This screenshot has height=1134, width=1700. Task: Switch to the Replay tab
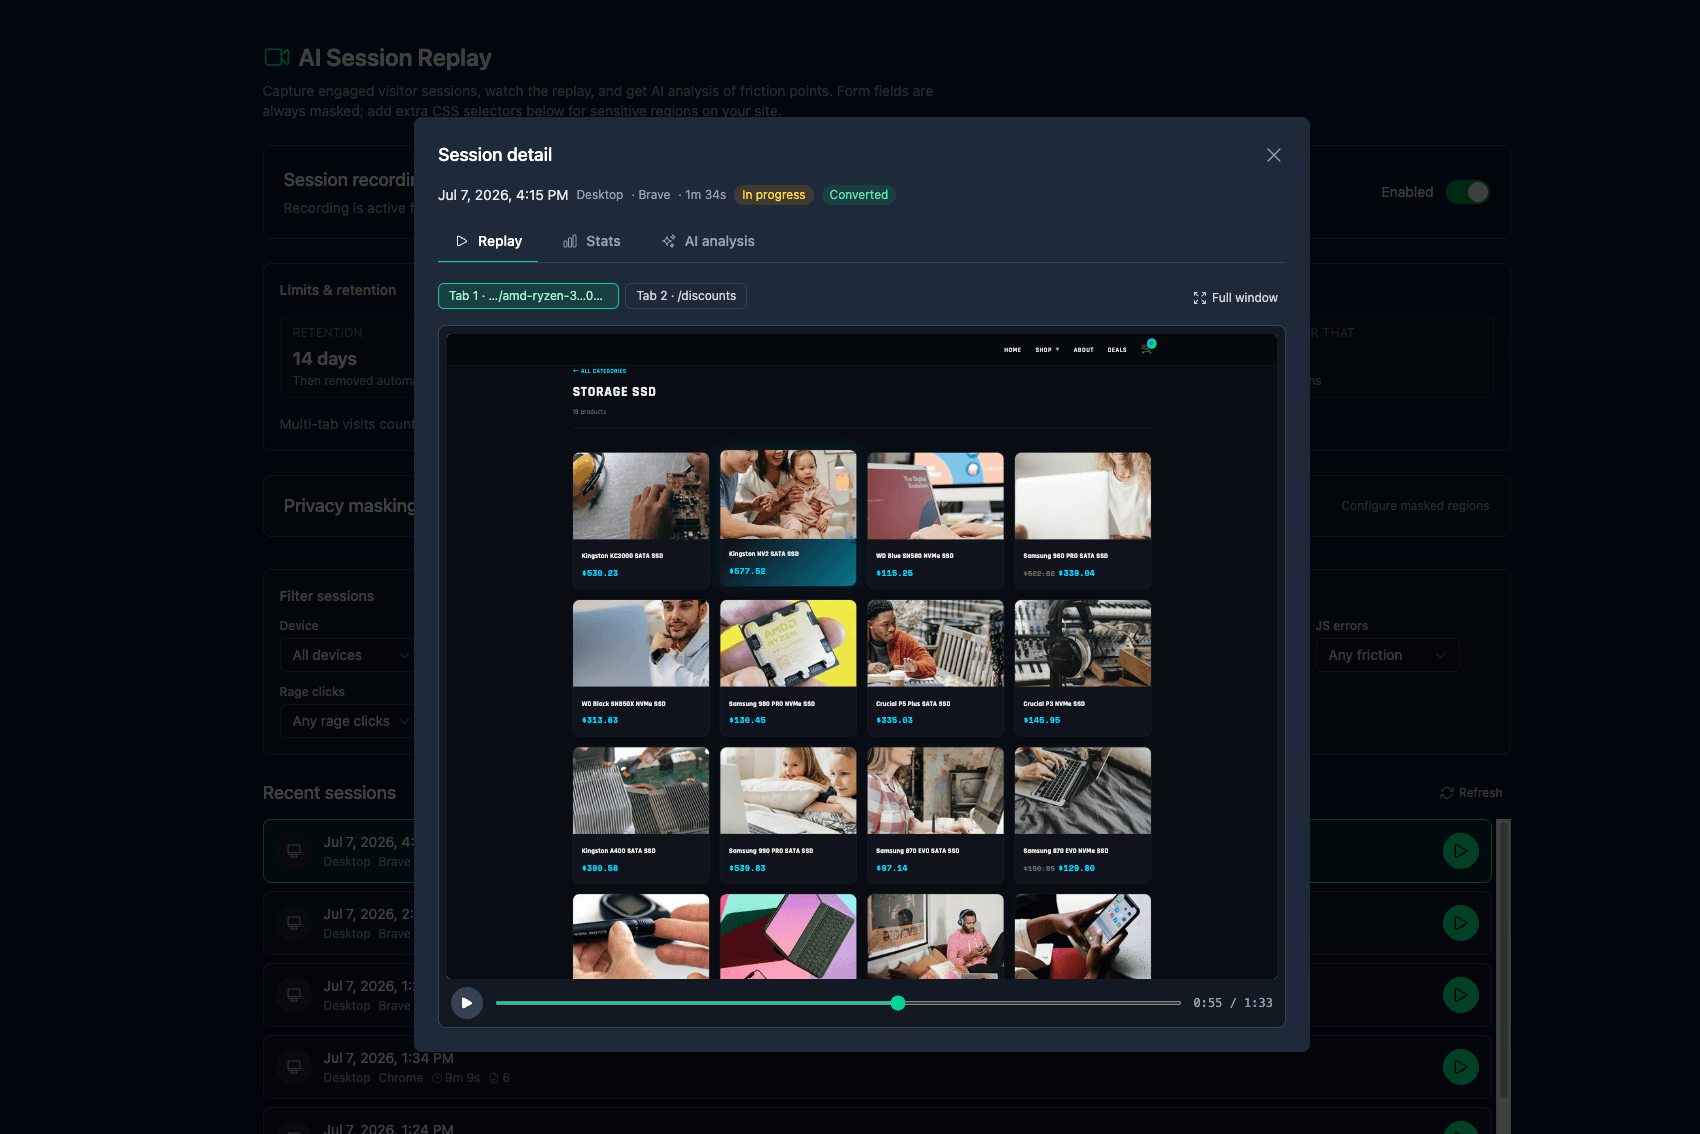[488, 241]
